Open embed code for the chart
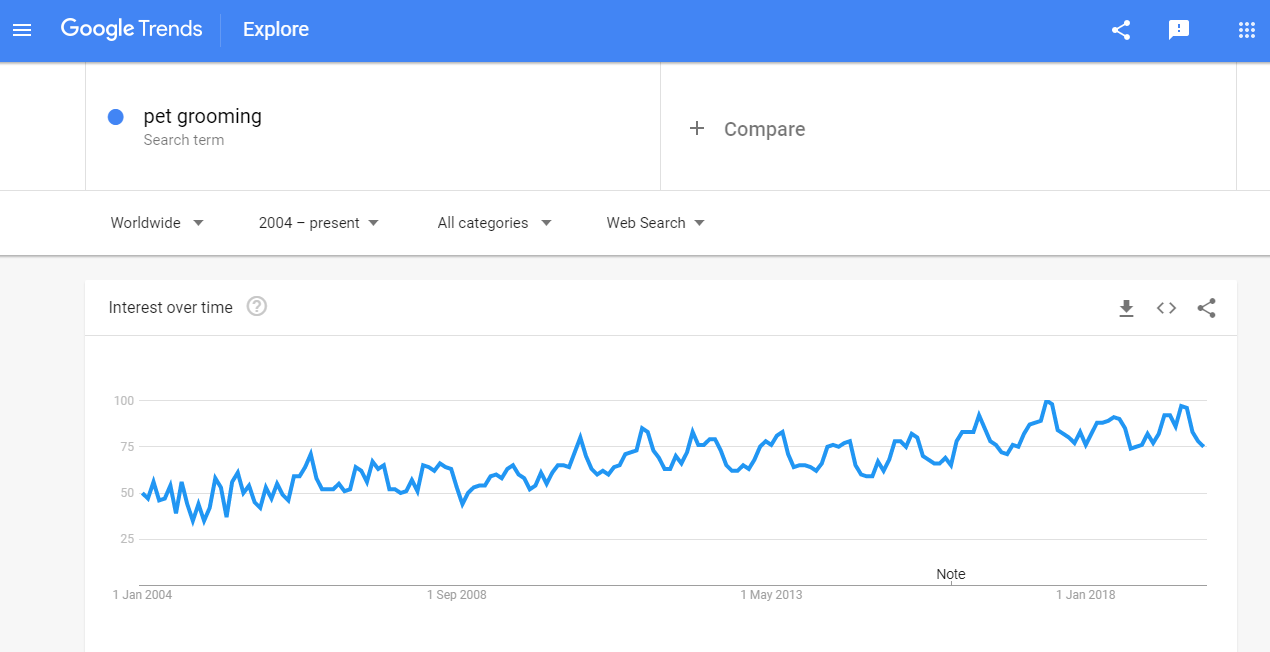This screenshot has height=652, width=1270. [1166, 308]
